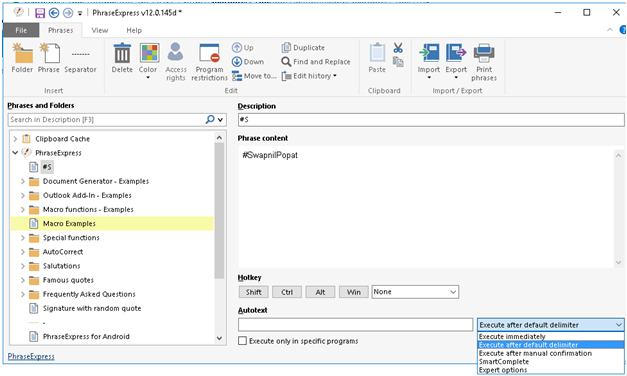Paste from clipboard in ribbon

point(377,58)
